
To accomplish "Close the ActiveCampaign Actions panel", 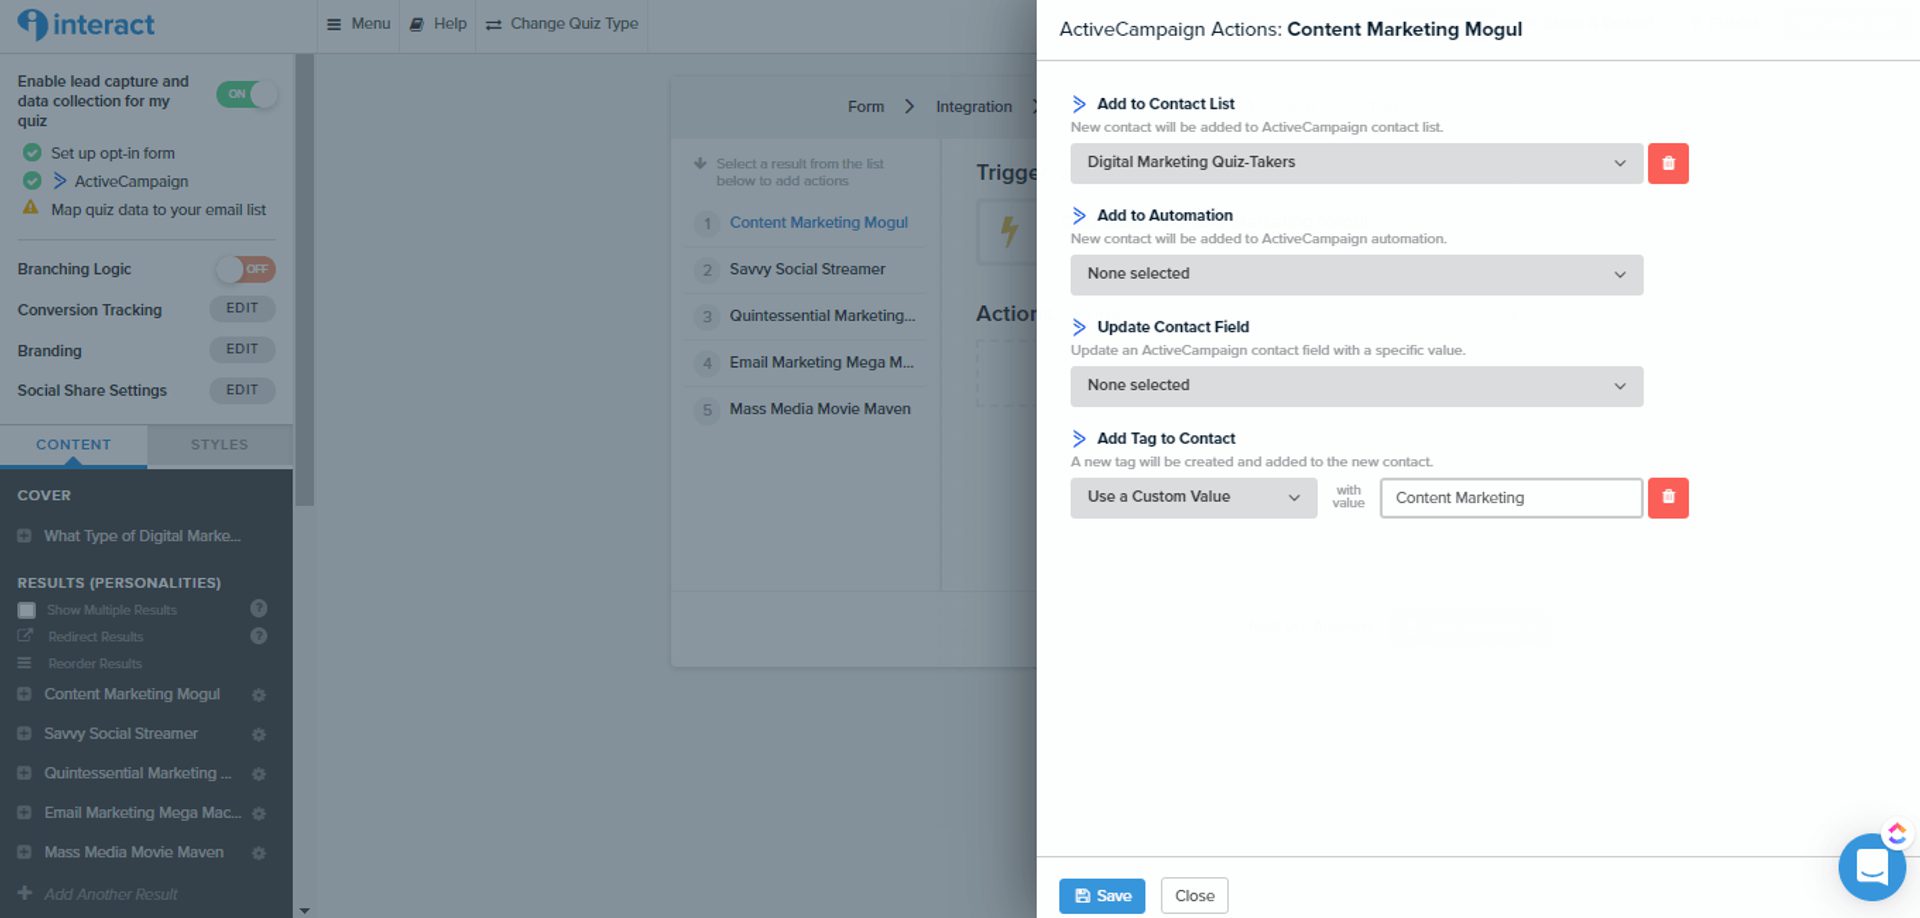I will [x=1194, y=895].
